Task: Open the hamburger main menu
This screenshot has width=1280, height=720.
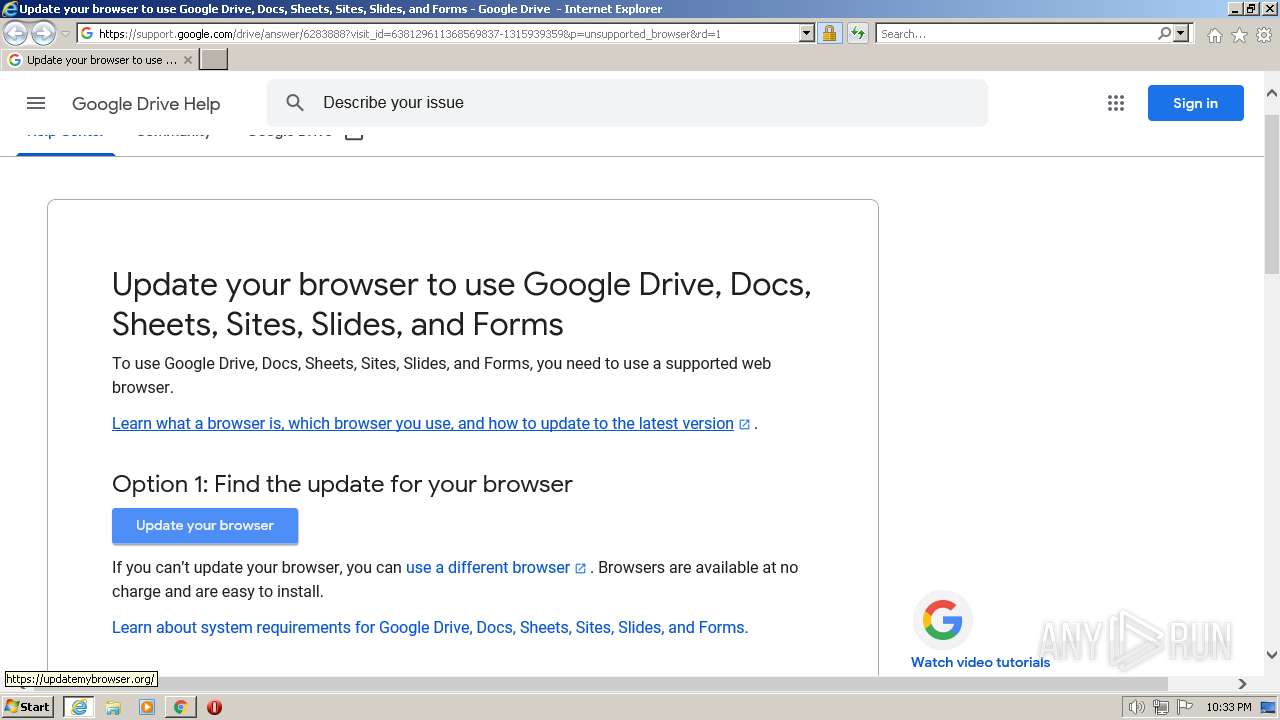Action: 36,103
